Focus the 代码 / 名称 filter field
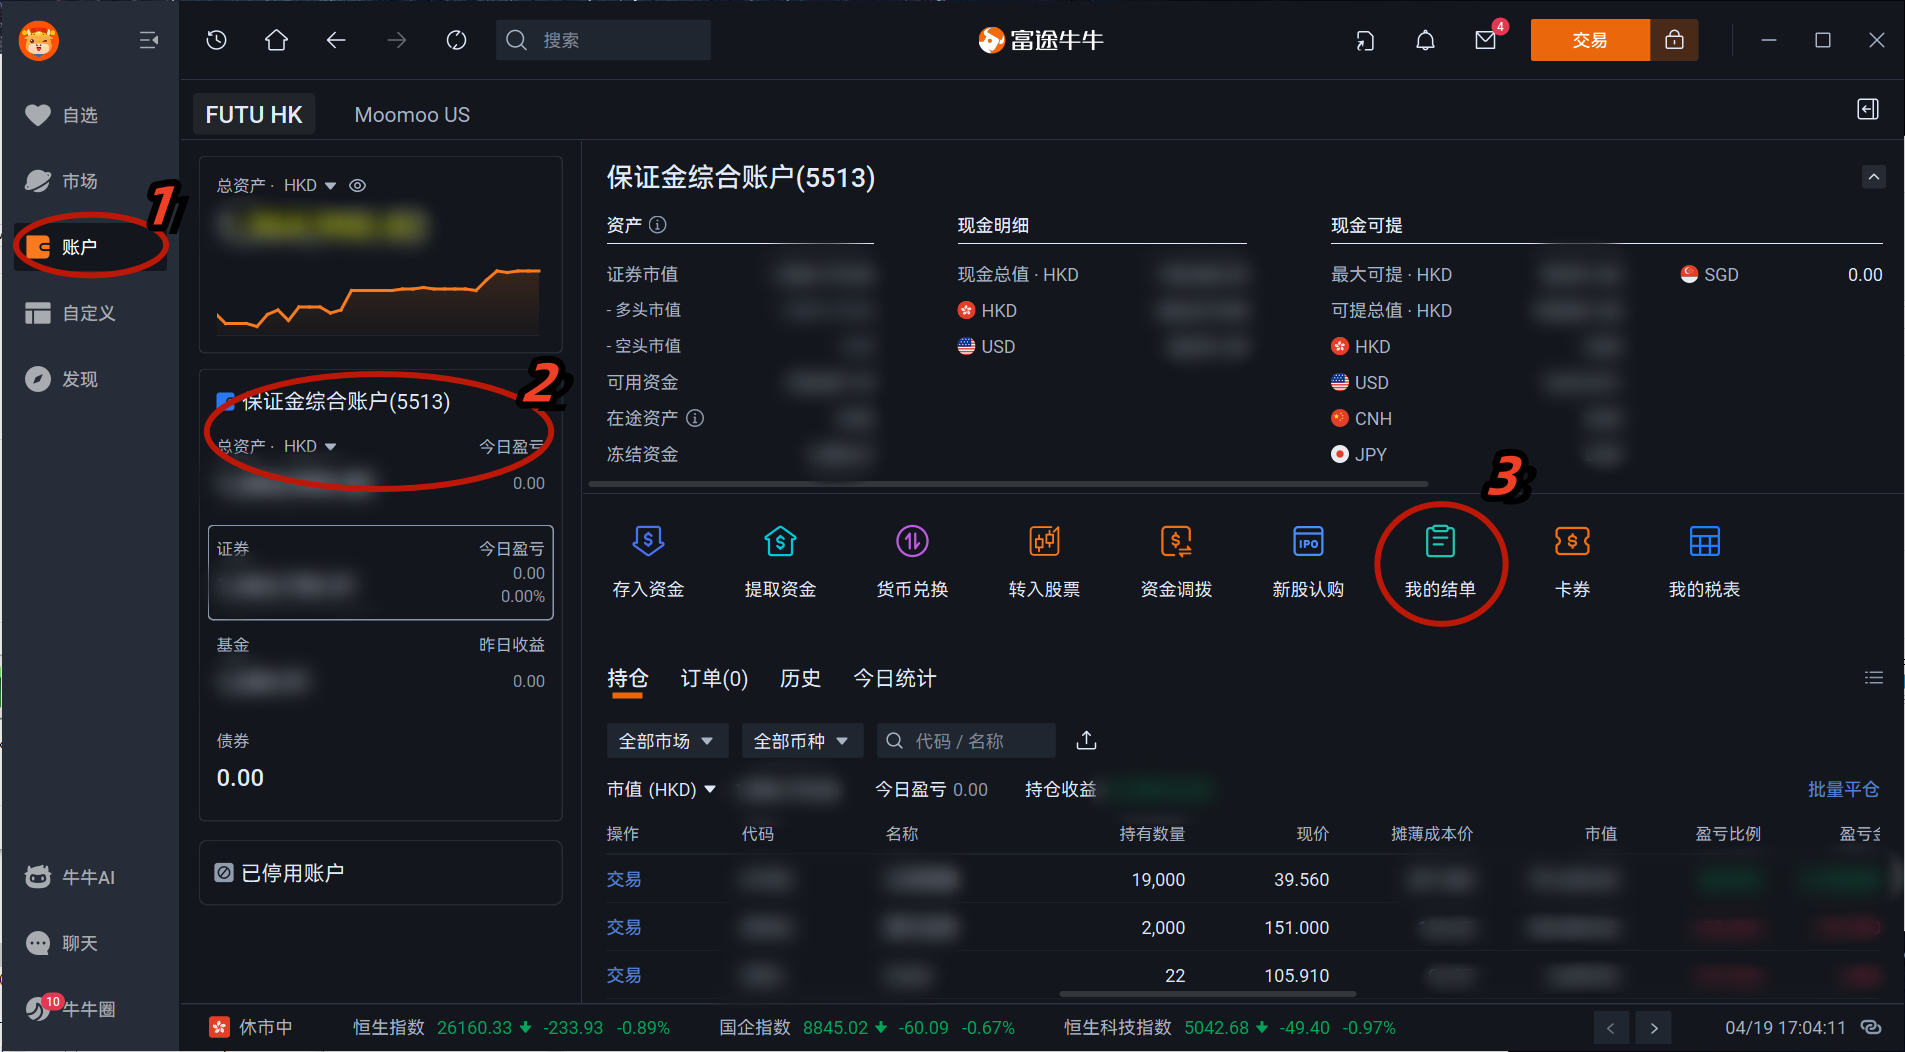This screenshot has width=1905, height=1052. coord(966,741)
